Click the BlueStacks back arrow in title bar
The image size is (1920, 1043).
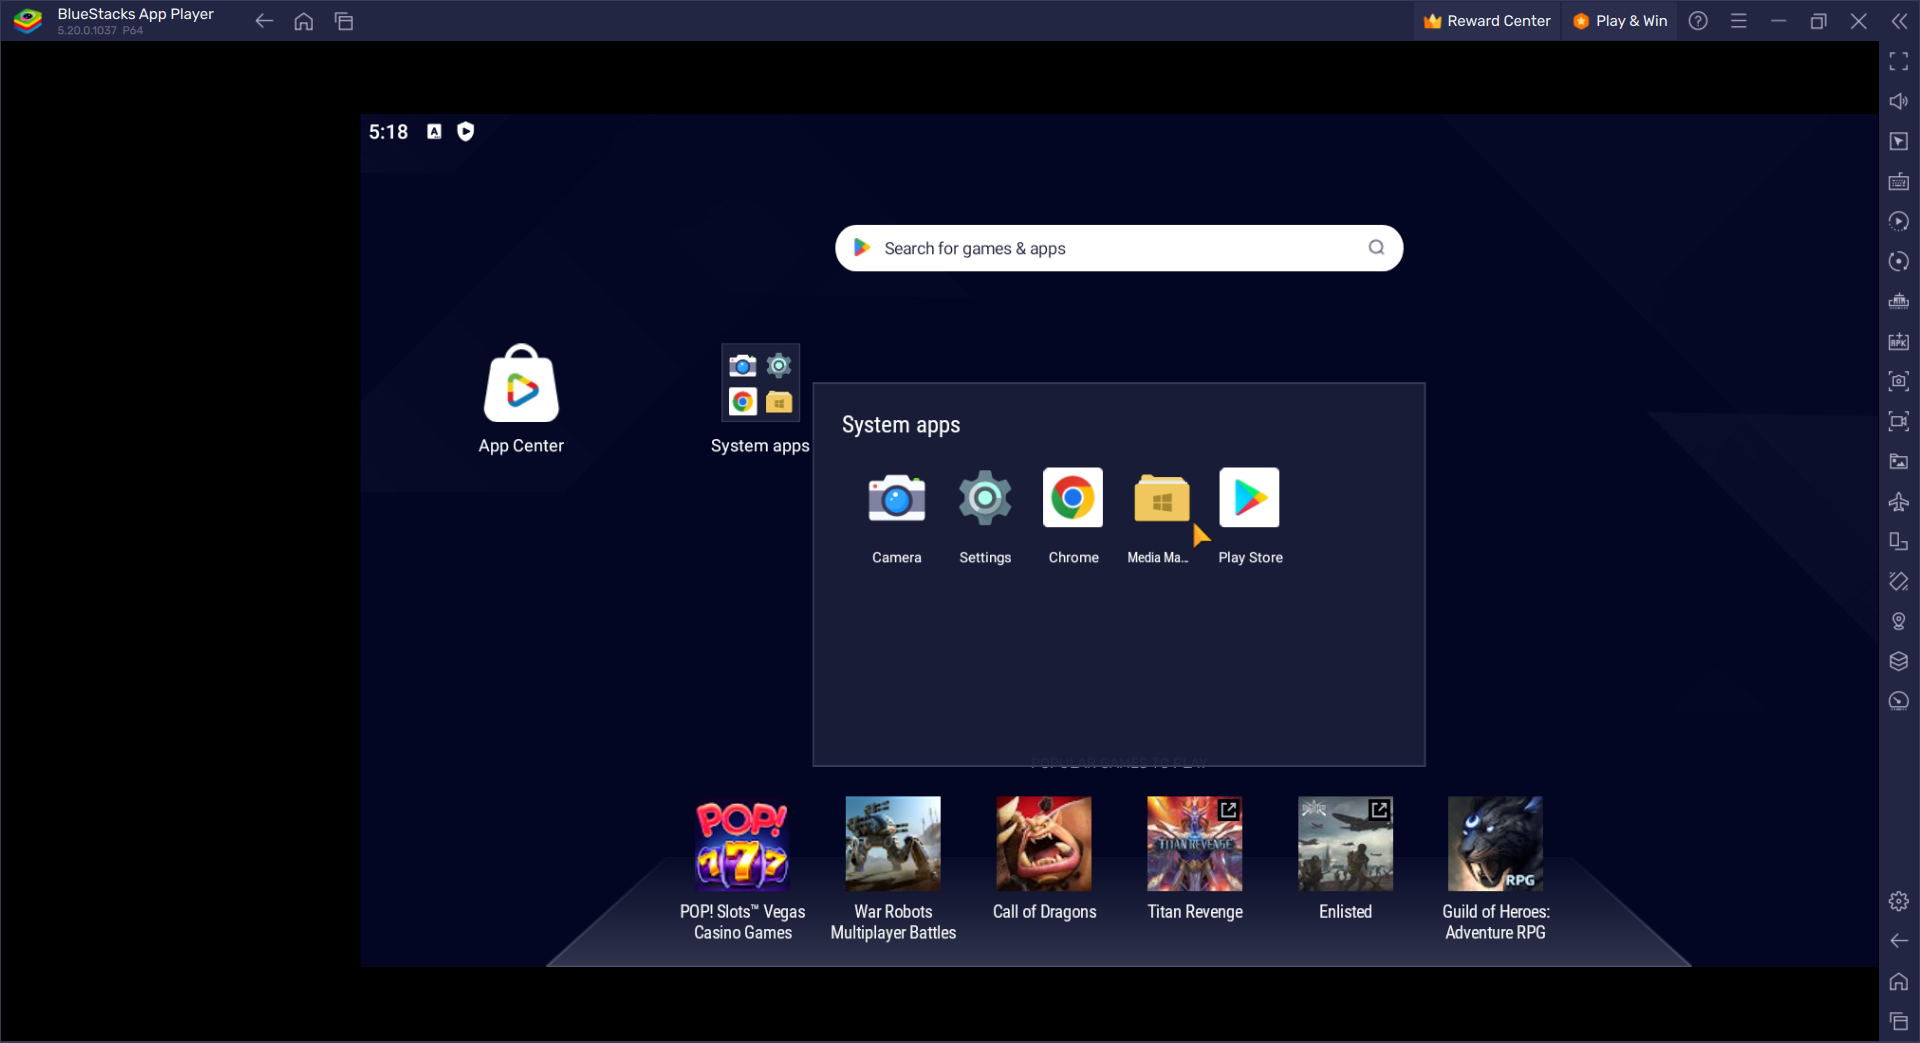point(264,21)
